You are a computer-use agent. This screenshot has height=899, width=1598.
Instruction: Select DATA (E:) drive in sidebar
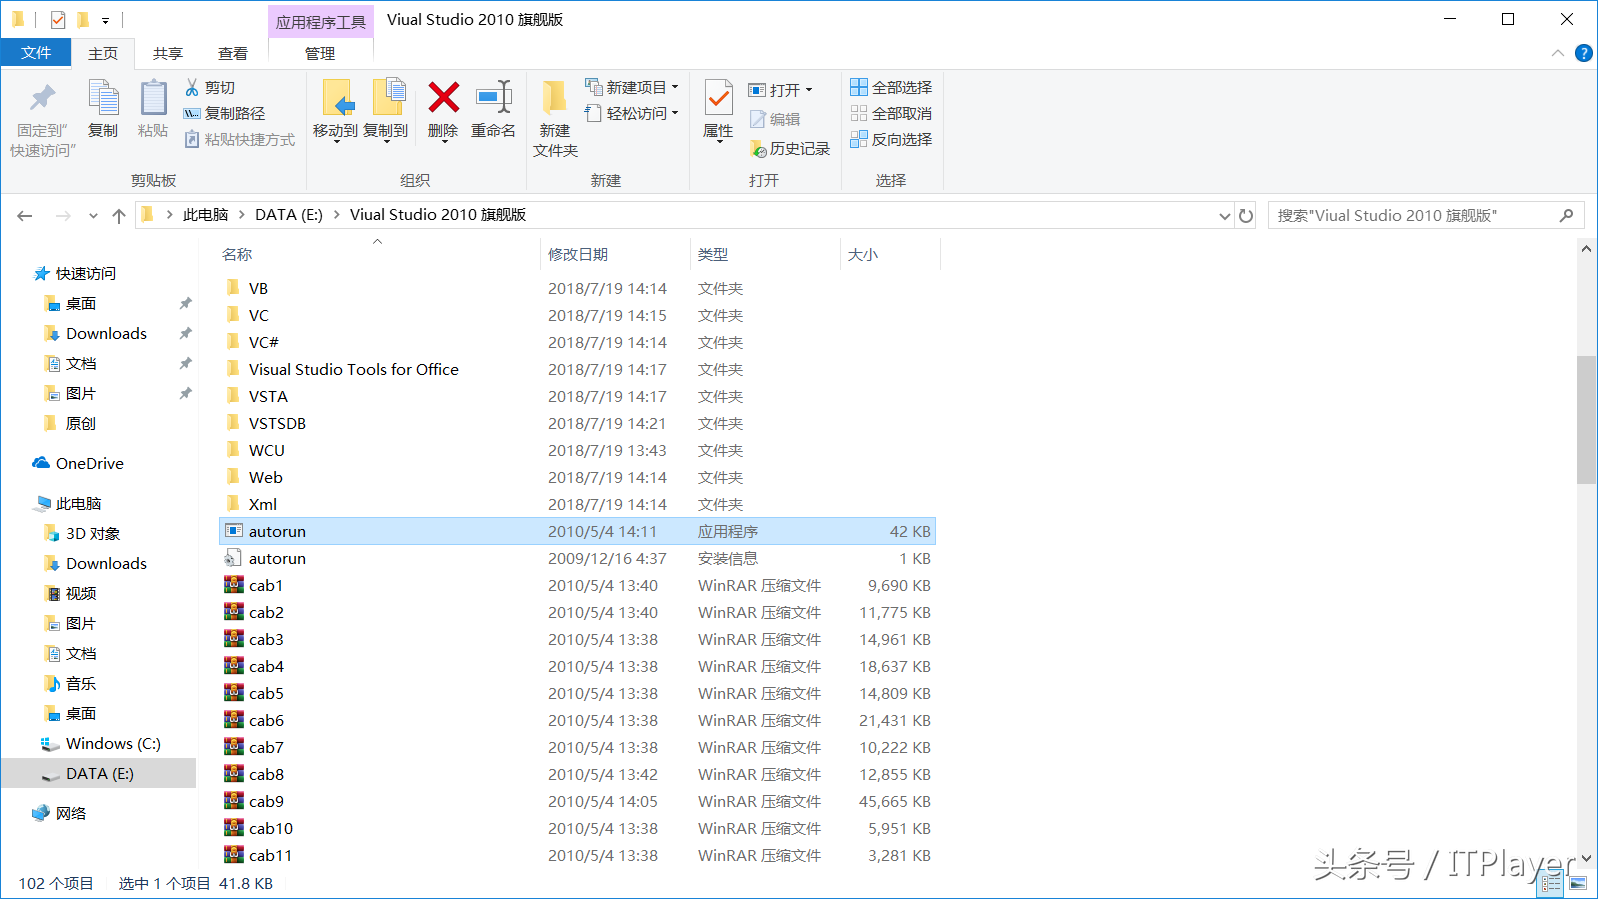pos(99,774)
